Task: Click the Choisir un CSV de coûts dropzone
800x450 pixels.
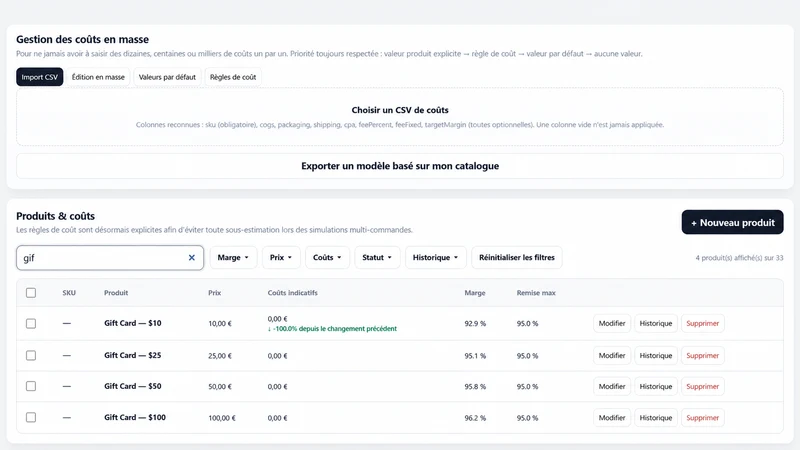Action: 400,117
